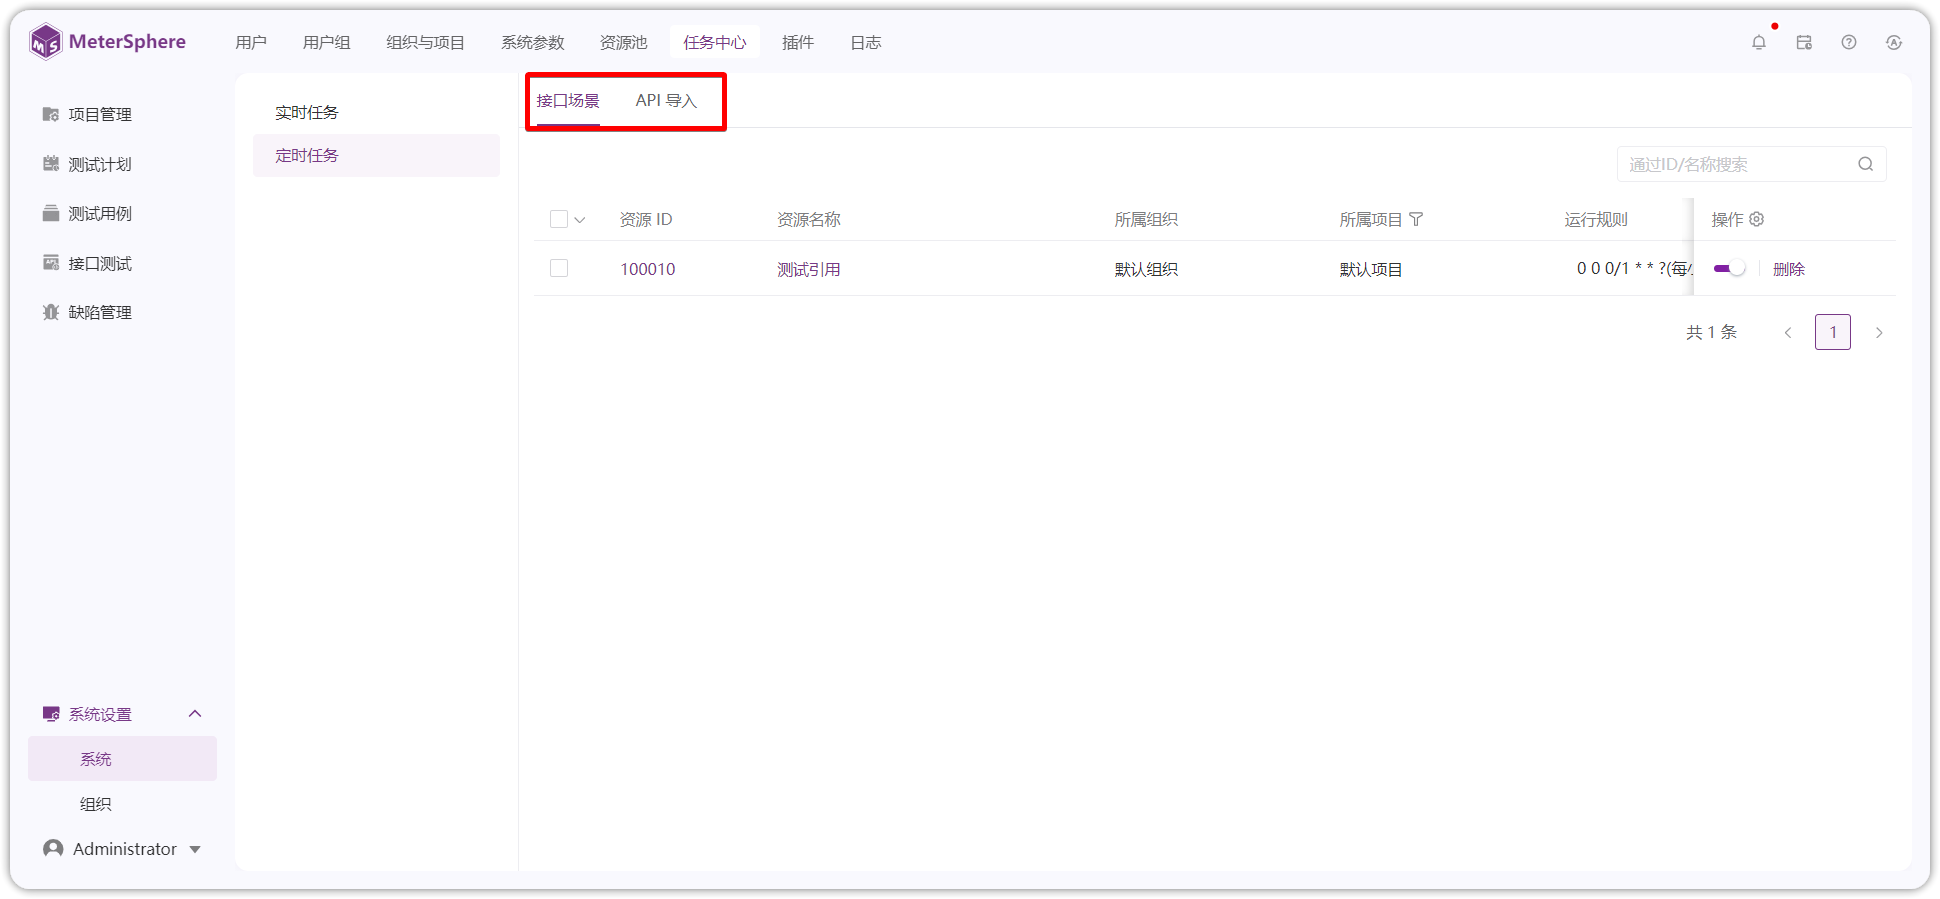The height and width of the screenshot is (899, 1940).
Task: Toggle the select-all header checkbox
Action: [x=559, y=219]
